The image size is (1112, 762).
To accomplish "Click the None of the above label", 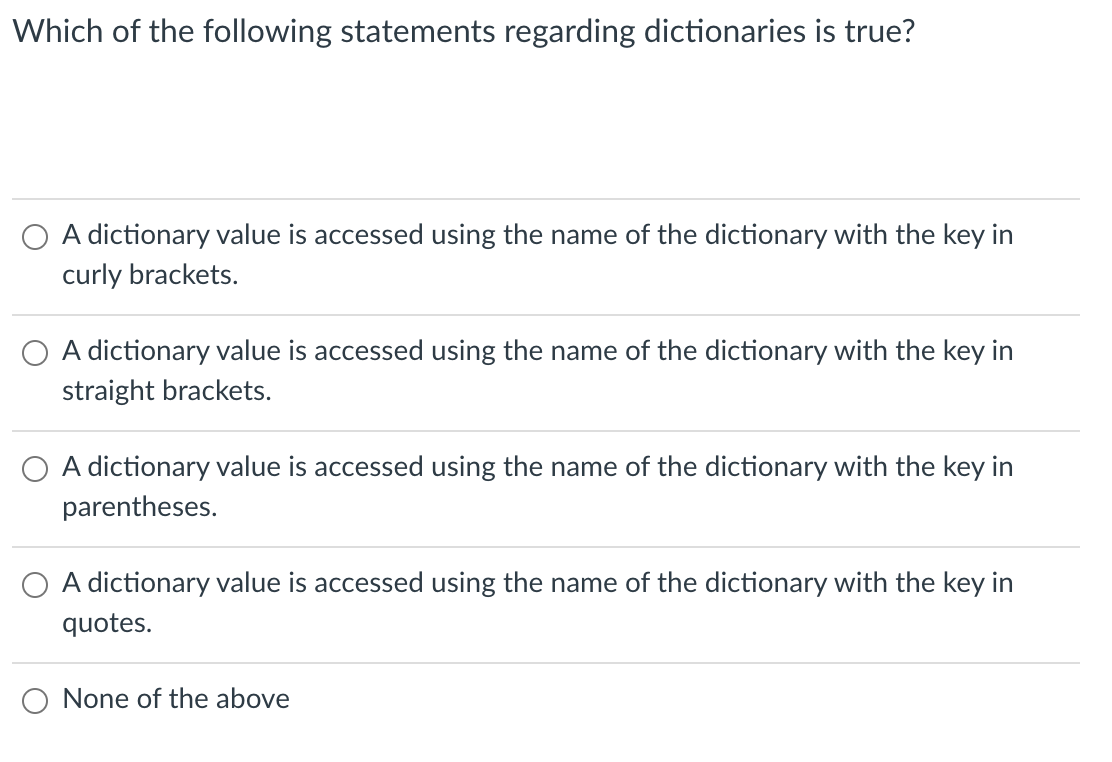I will point(176,699).
